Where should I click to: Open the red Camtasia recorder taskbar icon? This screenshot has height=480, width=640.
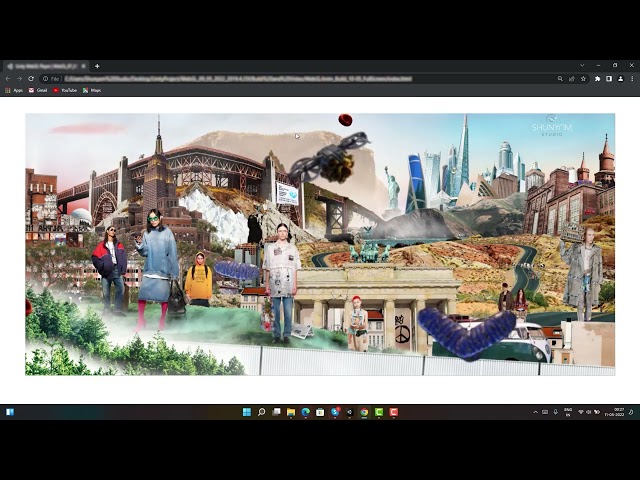pyautogui.click(x=393, y=412)
